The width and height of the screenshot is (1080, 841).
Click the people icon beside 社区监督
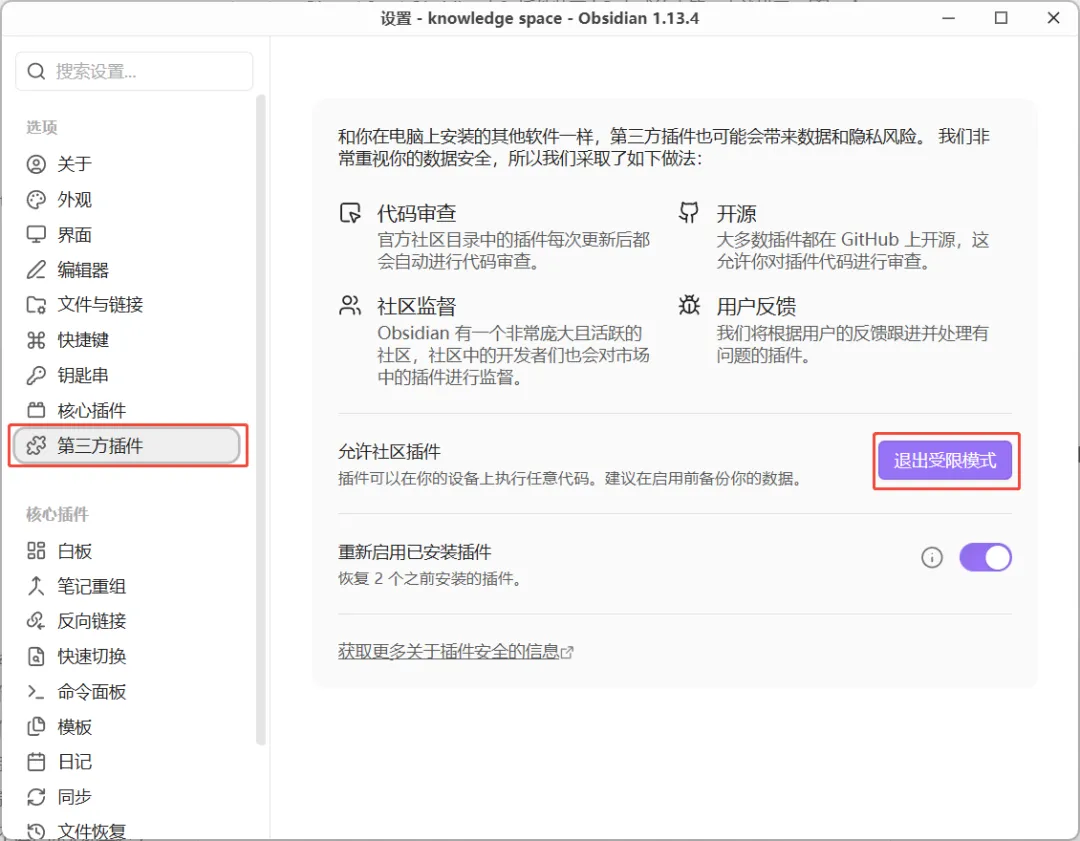[350, 305]
